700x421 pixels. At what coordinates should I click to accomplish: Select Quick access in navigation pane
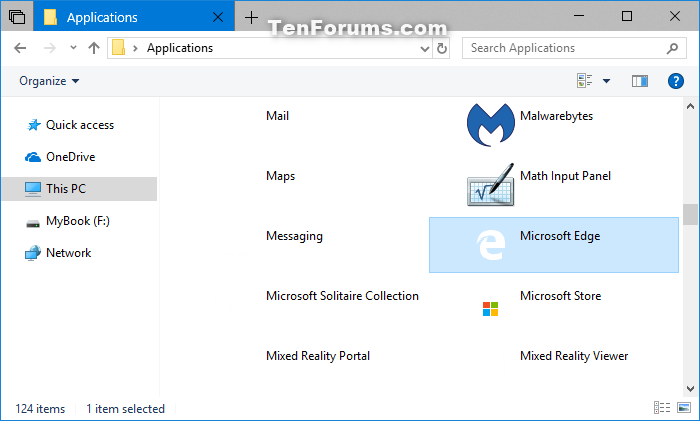tap(79, 125)
